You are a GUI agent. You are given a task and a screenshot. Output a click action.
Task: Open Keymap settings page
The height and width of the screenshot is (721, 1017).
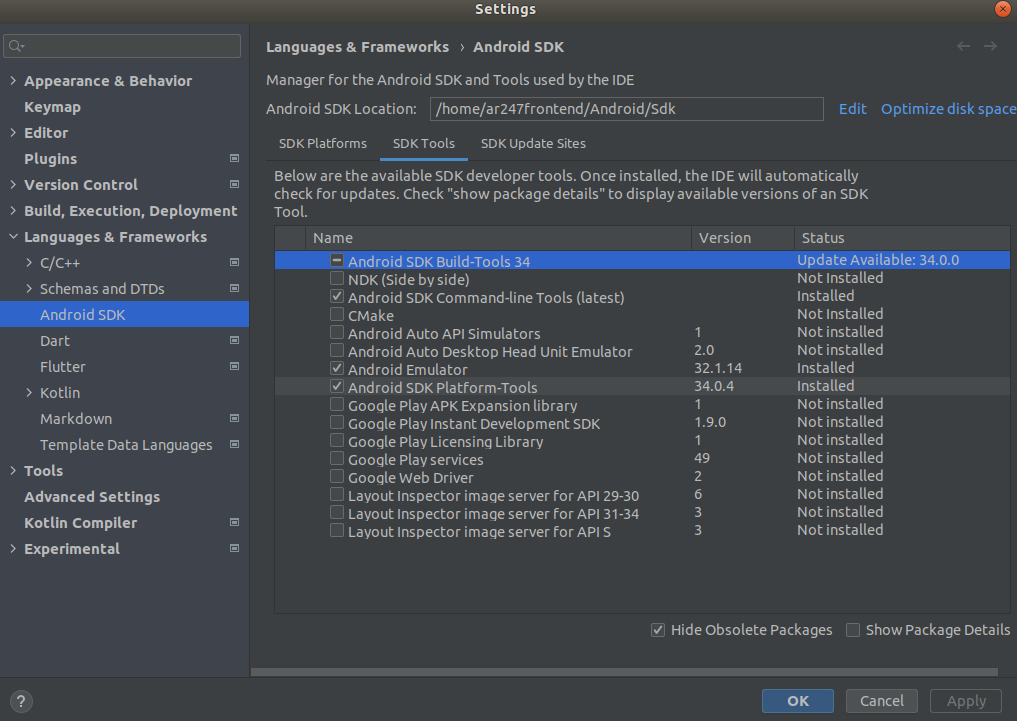point(53,107)
